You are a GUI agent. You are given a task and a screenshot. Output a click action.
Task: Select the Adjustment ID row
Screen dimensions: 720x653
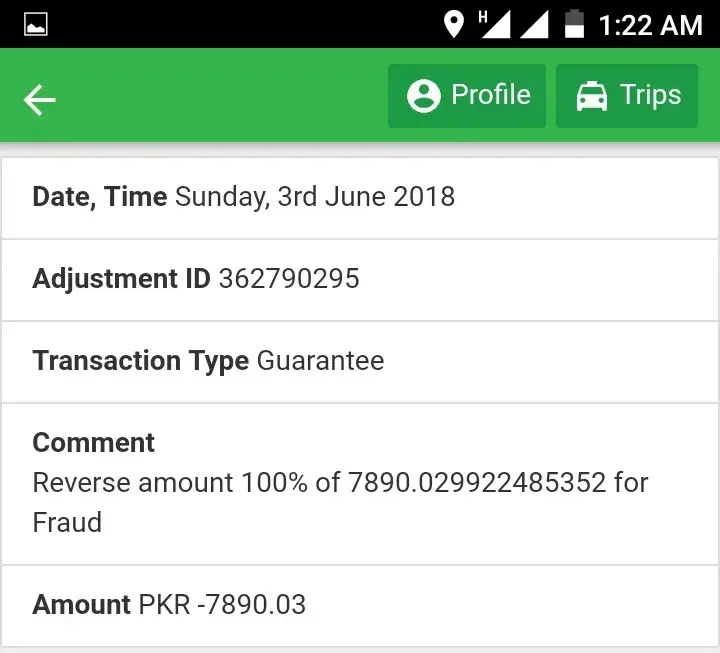pos(360,279)
